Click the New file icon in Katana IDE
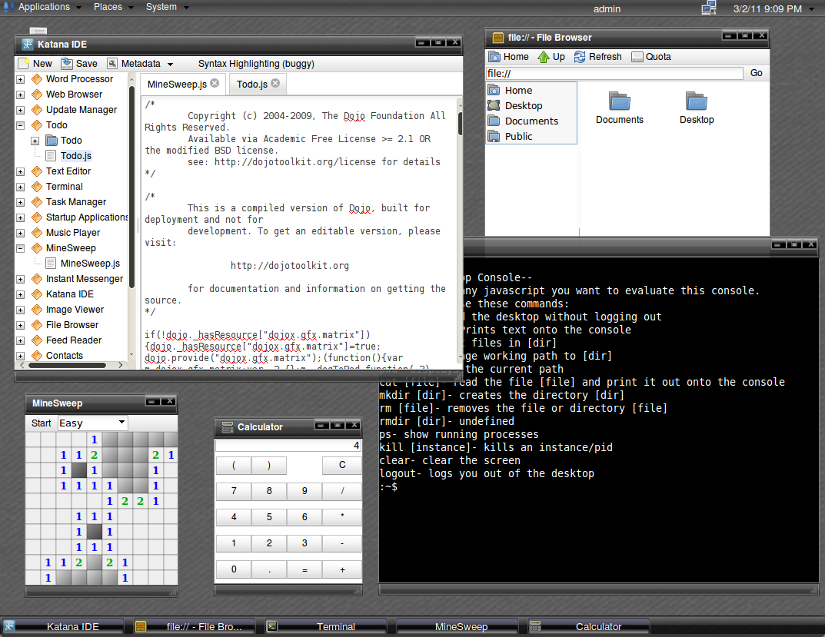825x637 pixels. tap(24, 64)
